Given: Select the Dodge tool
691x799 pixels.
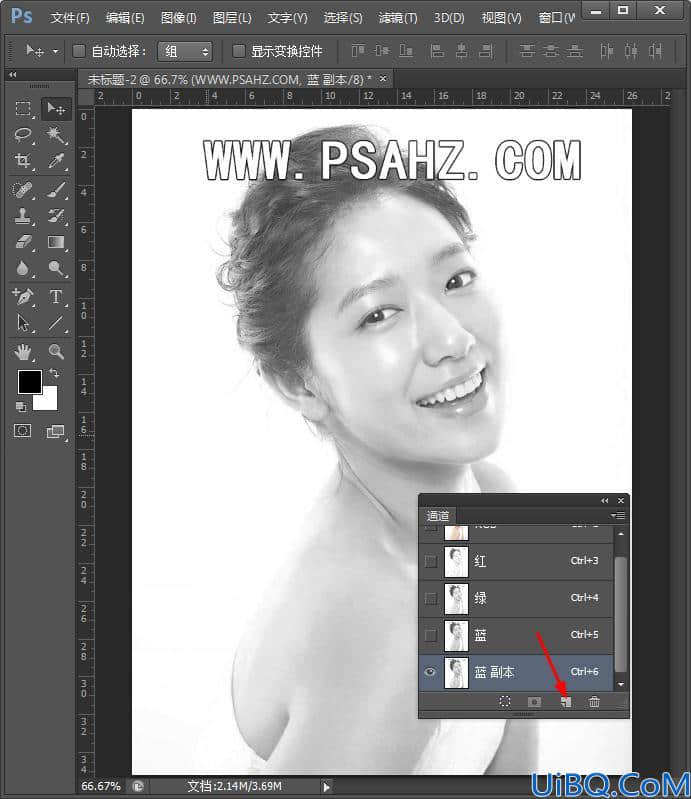Looking at the screenshot, I should point(55,268).
